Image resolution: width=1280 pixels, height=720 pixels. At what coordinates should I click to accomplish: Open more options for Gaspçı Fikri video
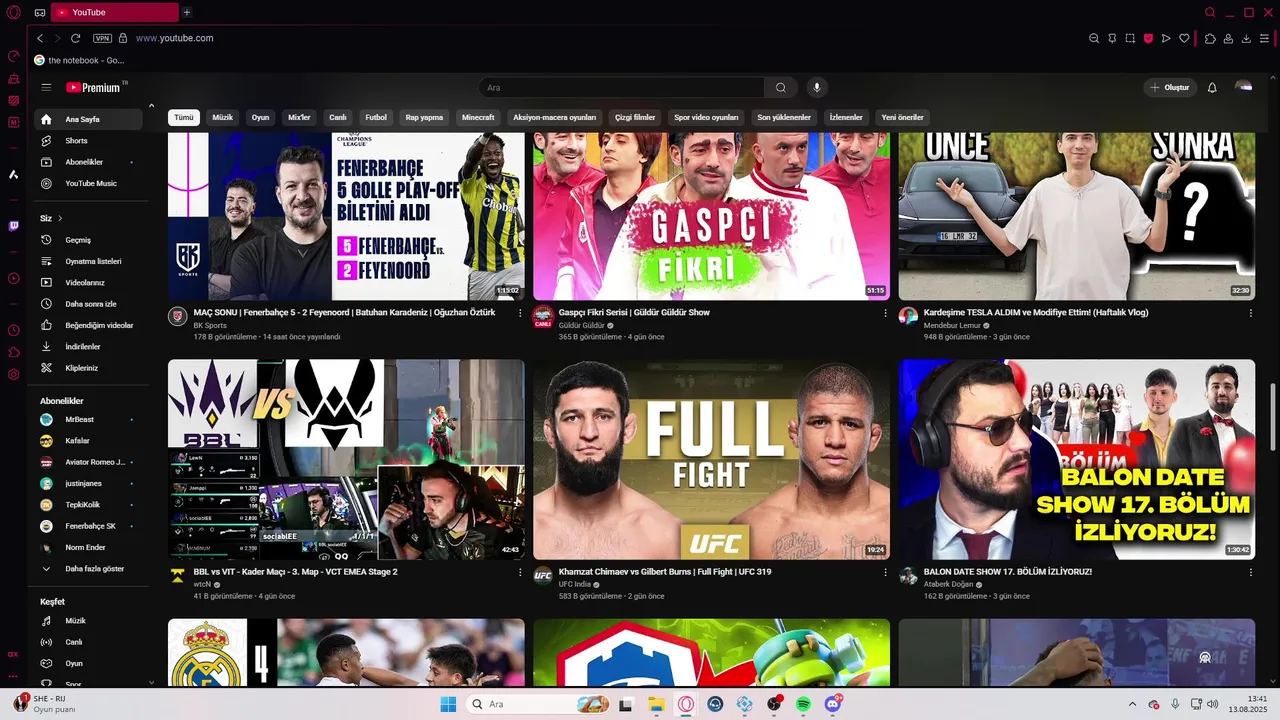(885, 313)
